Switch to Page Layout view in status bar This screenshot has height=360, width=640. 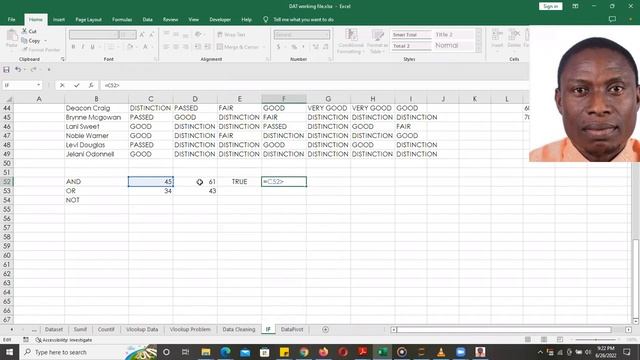[544, 340]
